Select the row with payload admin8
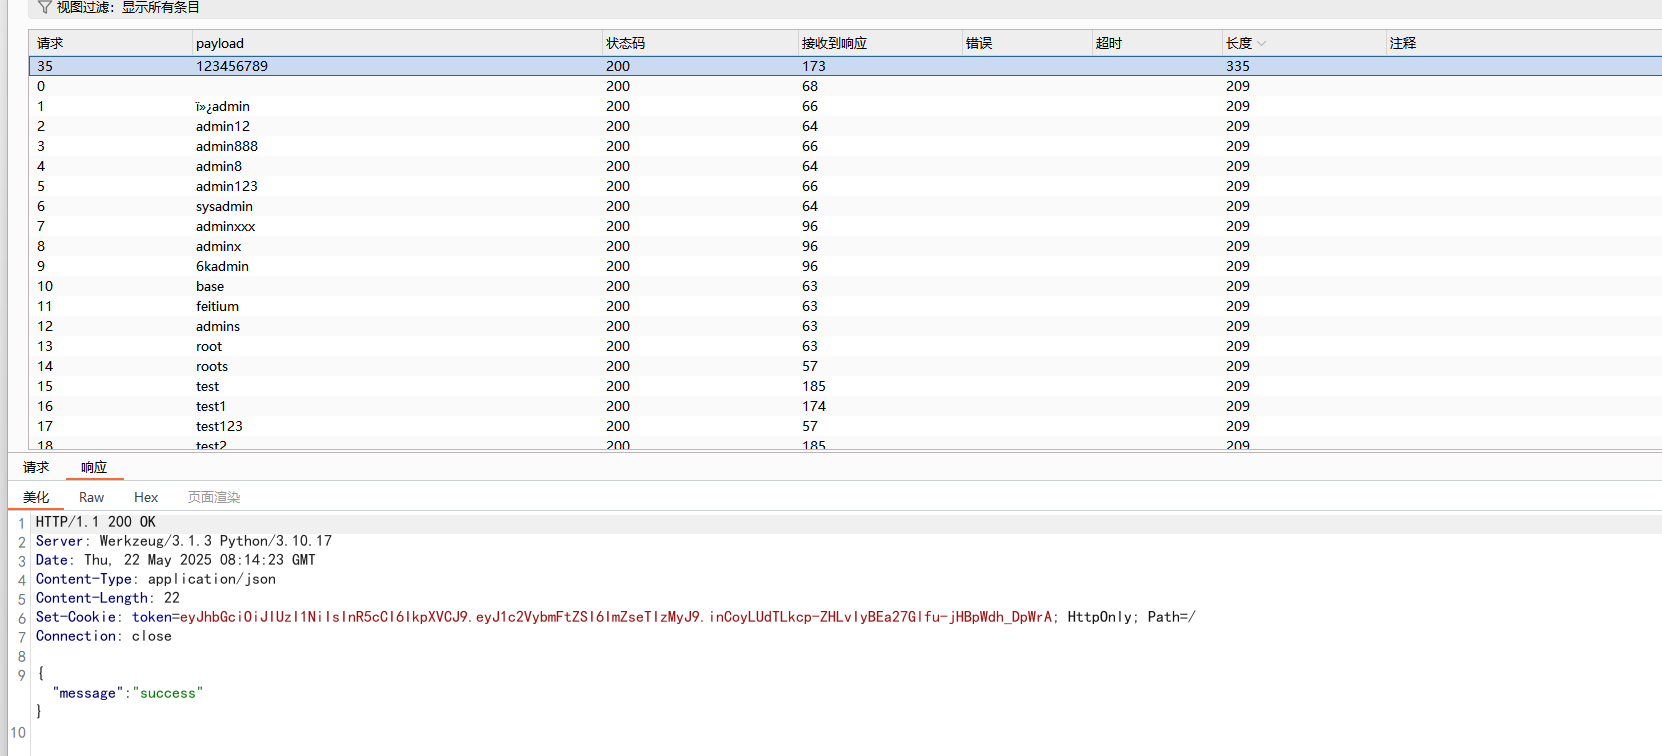The width and height of the screenshot is (1662, 756). click(845, 166)
